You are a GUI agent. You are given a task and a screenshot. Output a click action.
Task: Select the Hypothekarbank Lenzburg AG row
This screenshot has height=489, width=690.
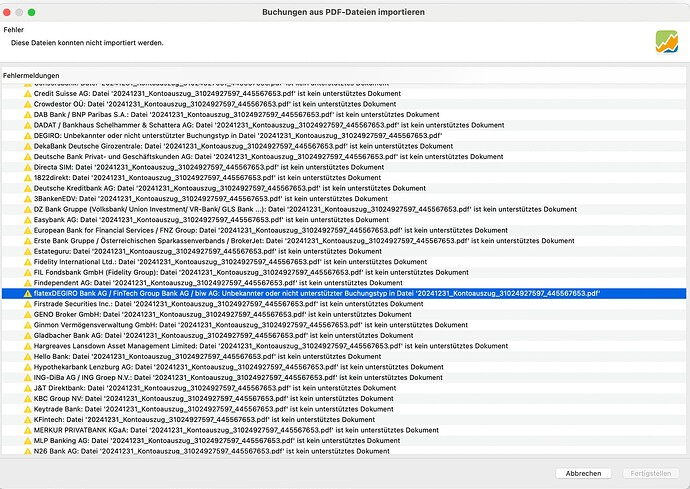(x=344, y=367)
